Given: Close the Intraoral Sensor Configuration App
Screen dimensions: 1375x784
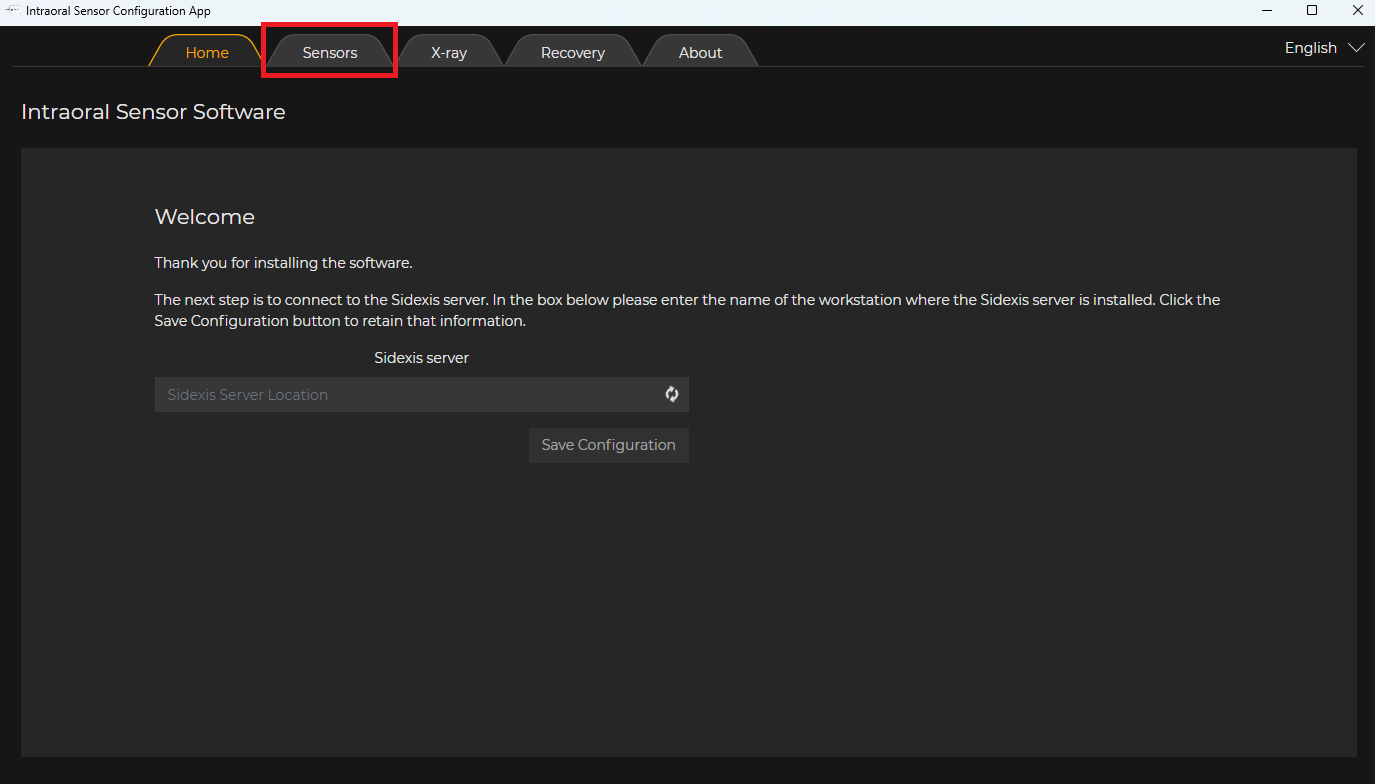Looking at the screenshot, I should click(1356, 10).
